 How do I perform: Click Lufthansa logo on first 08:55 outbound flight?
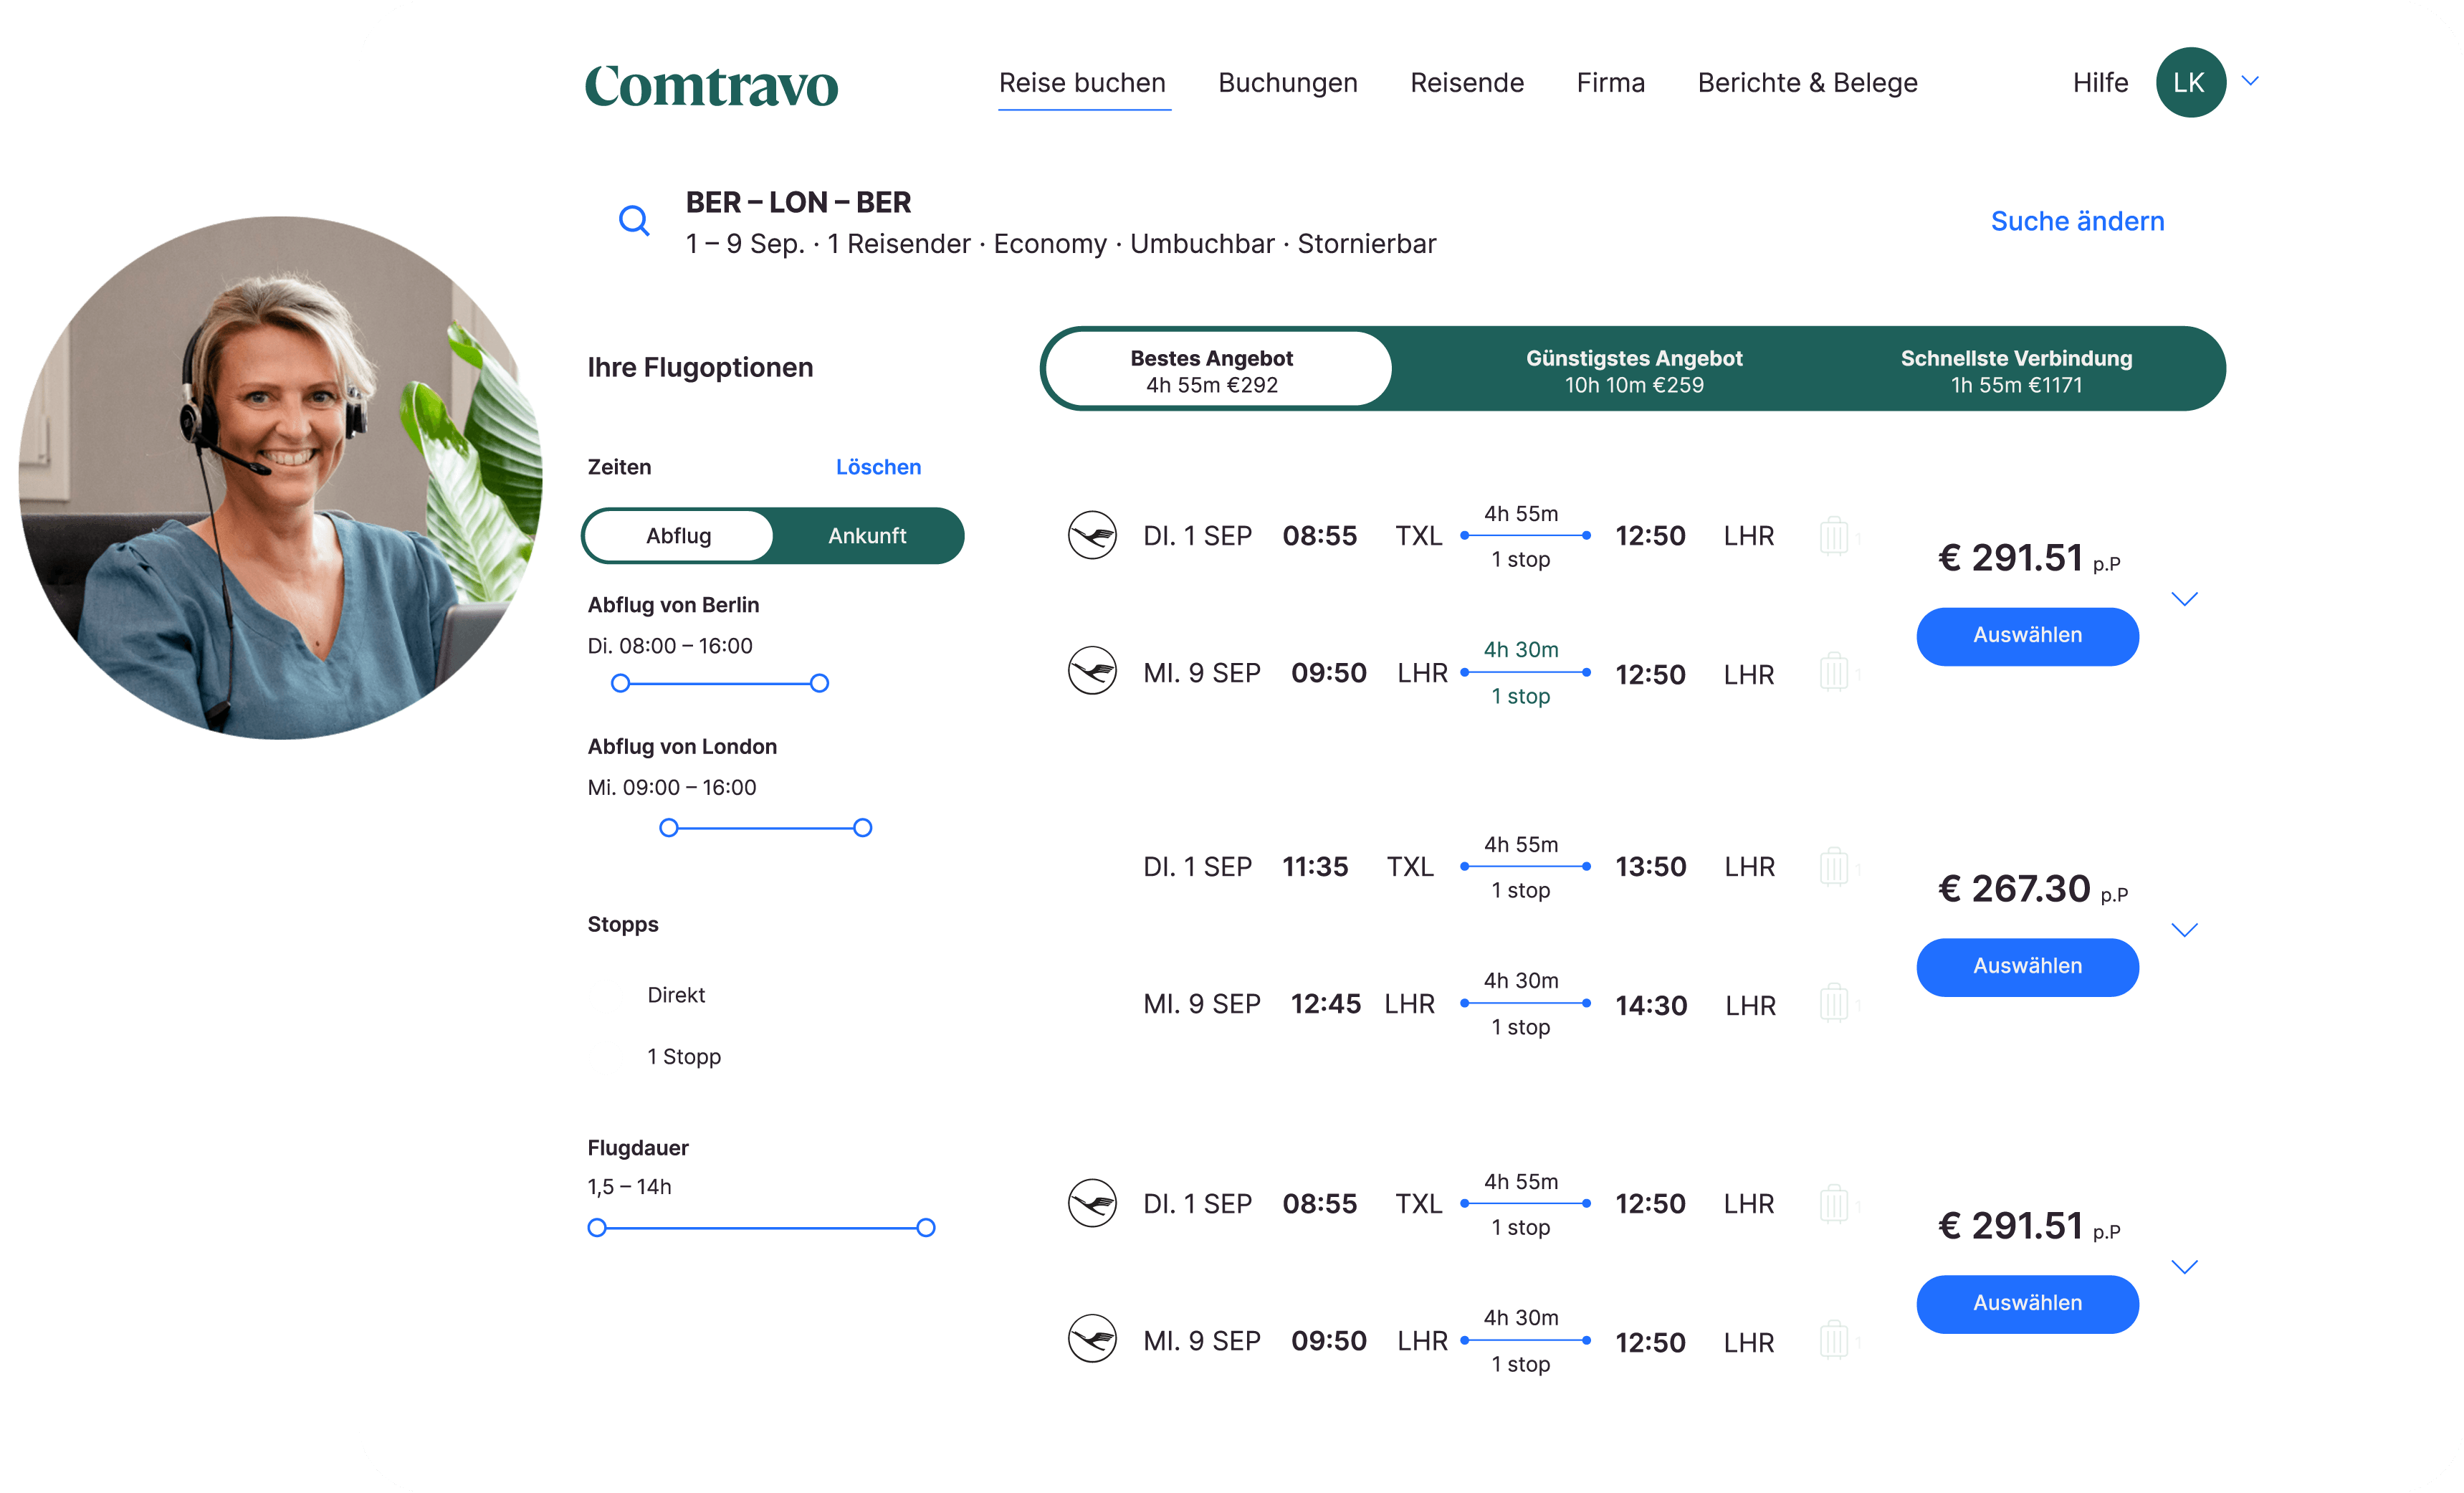[x=1092, y=536]
